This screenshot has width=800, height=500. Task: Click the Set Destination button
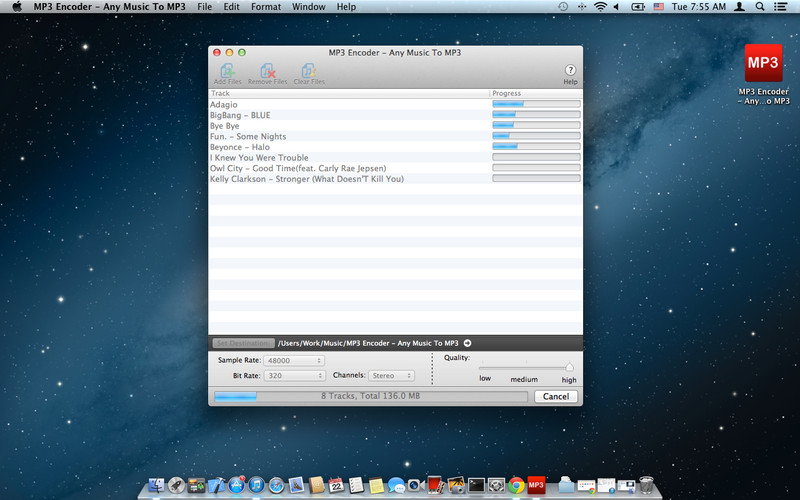243,343
